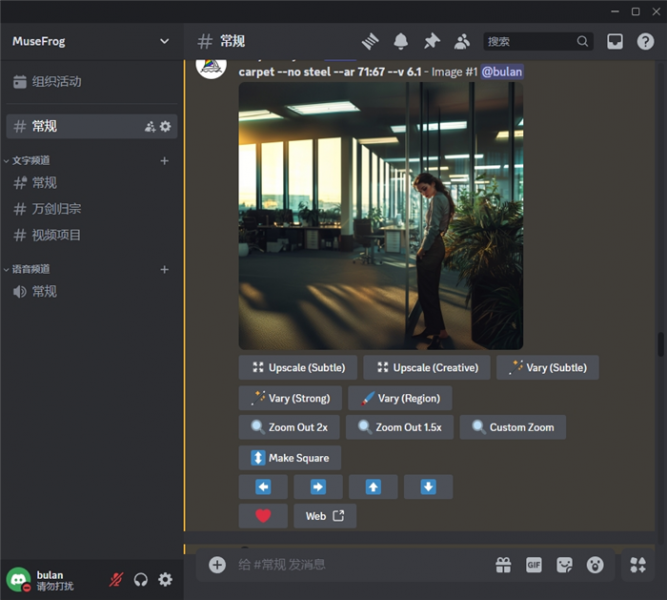Click Zoom Out 1.5x button
Screen dimensions: 667x600
[x=399, y=427]
